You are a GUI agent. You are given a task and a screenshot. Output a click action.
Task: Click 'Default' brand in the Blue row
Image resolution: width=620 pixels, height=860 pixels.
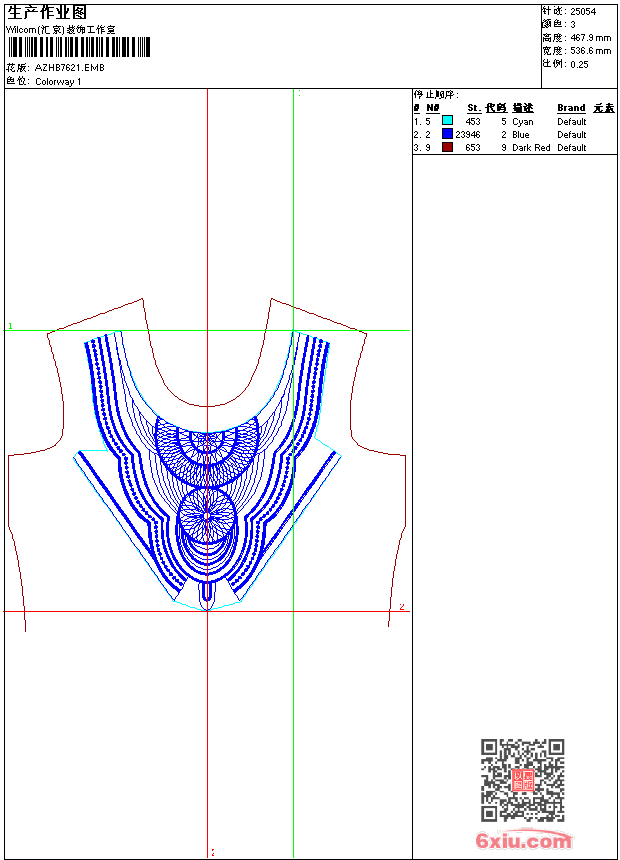pos(572,135)
